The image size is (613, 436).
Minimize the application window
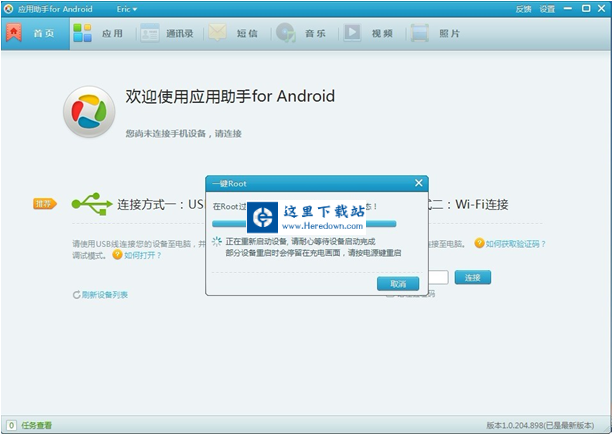point(568,9)
